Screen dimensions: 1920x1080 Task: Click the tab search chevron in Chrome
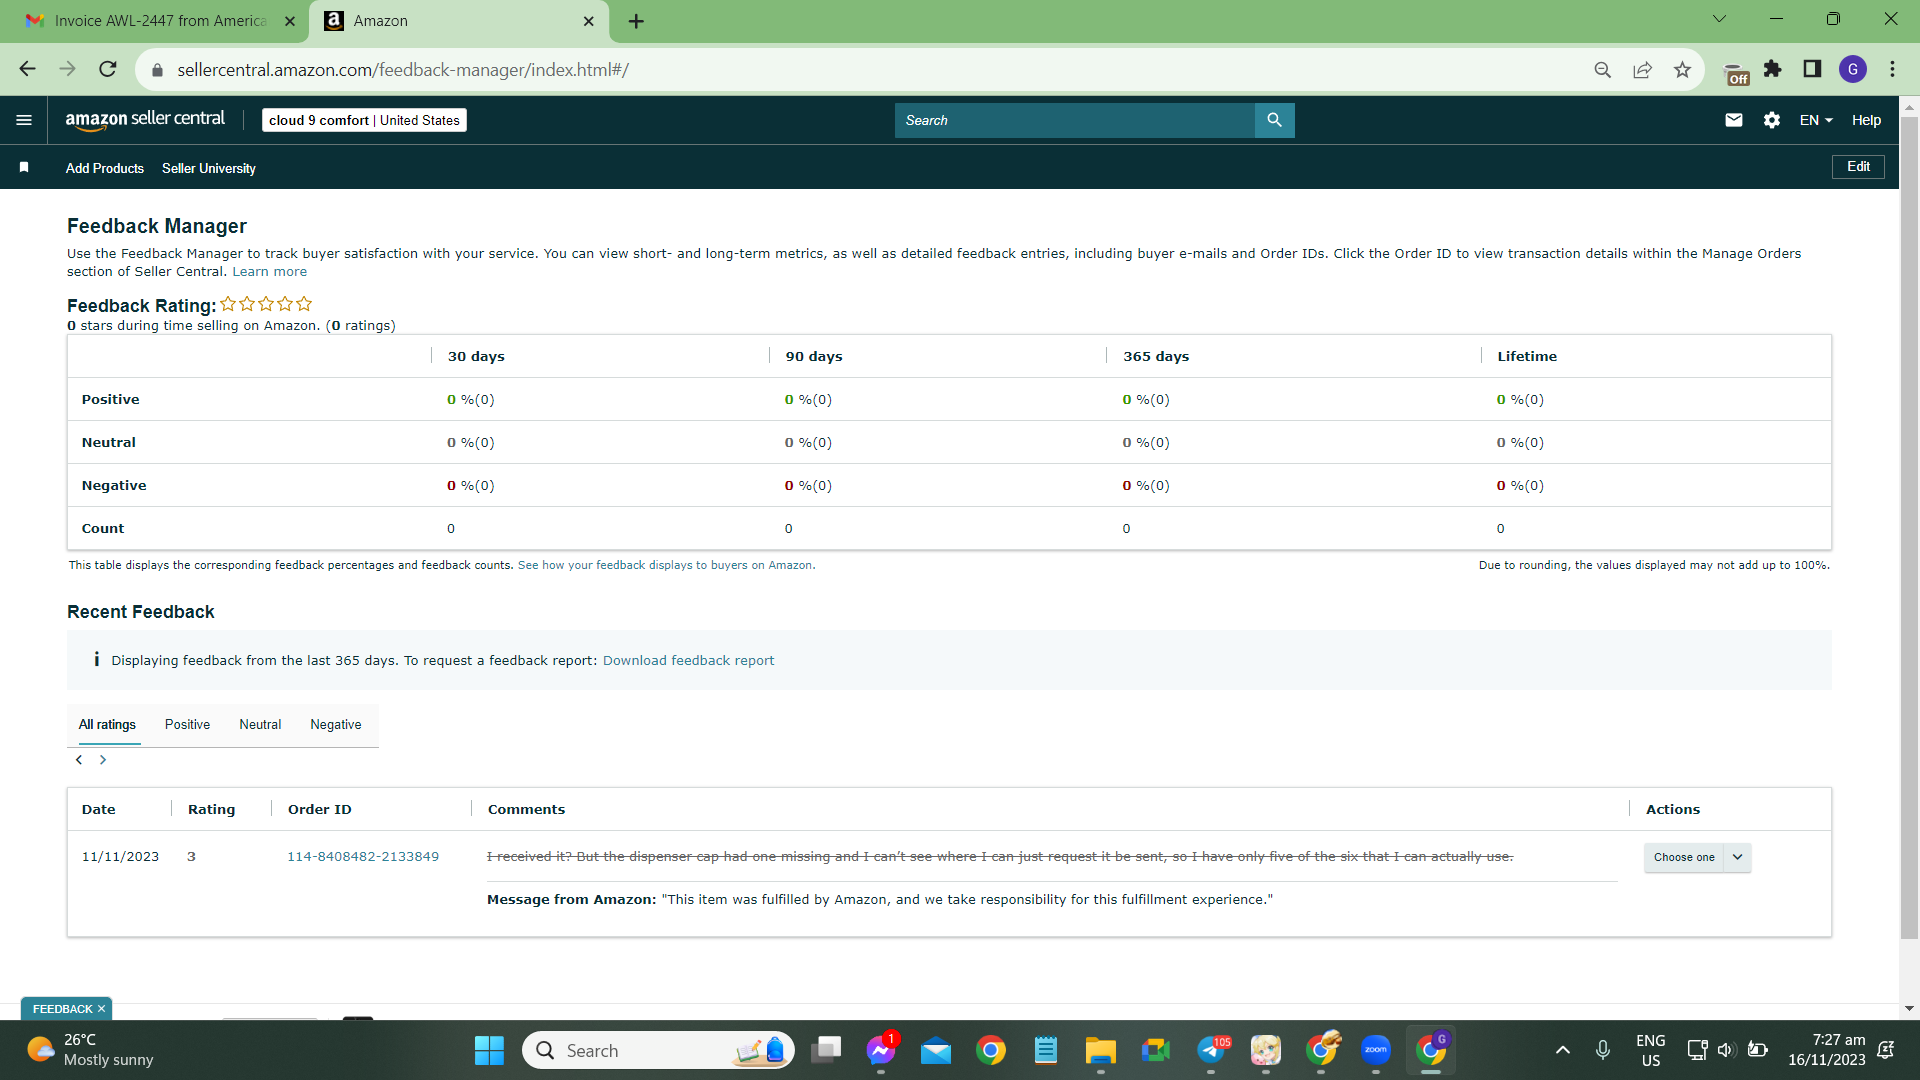1719,19
